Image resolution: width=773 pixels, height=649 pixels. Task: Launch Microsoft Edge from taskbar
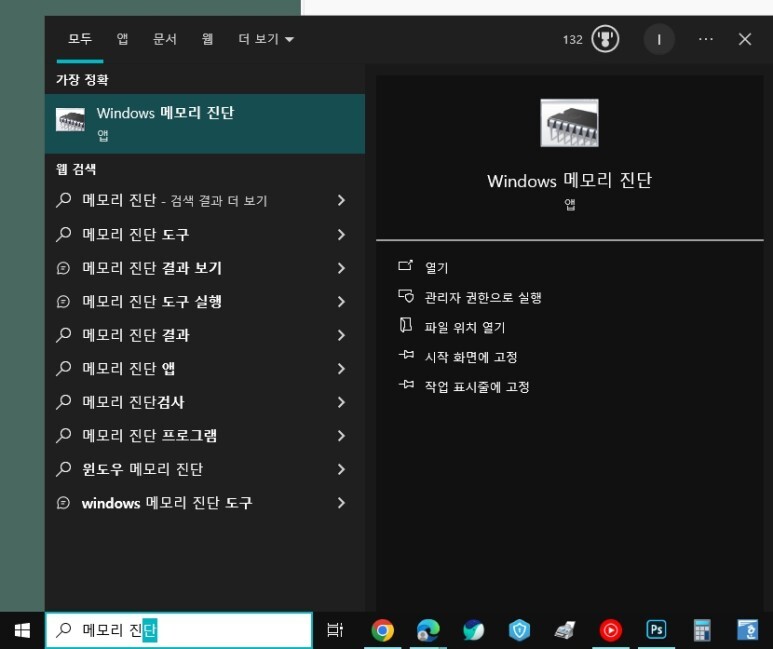click(x=428, y=630)
